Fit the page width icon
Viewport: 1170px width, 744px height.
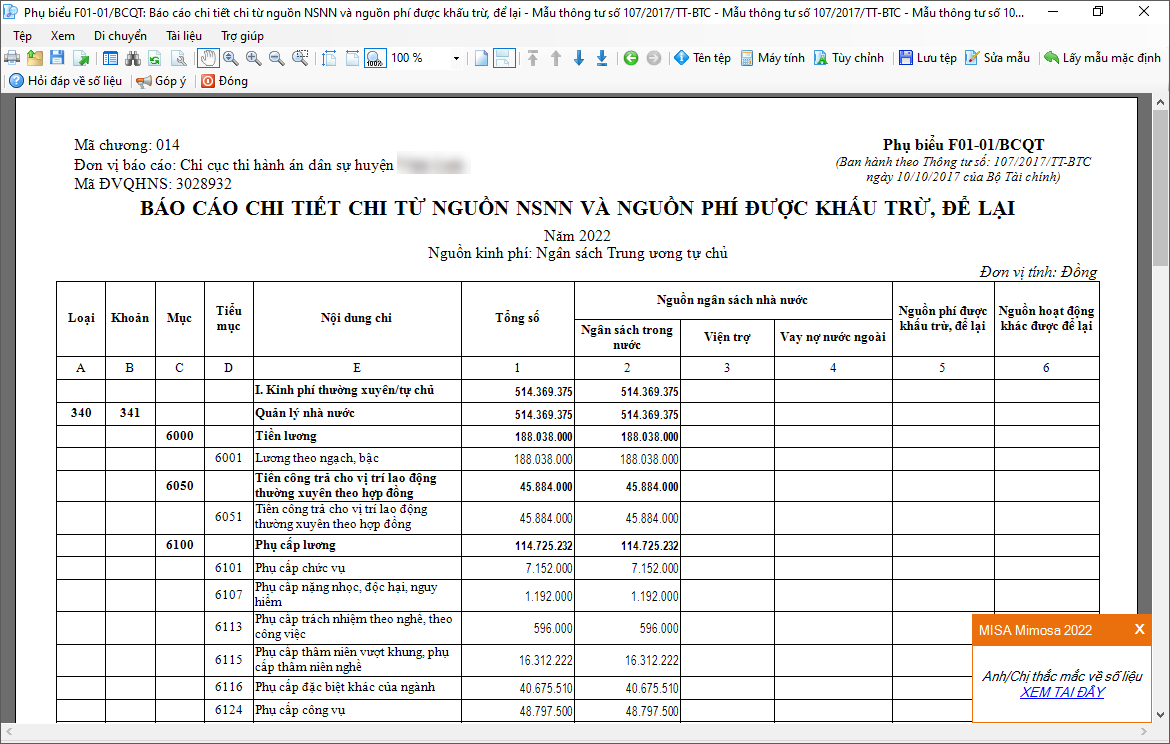pyautogui.click(x=352, y=58)
